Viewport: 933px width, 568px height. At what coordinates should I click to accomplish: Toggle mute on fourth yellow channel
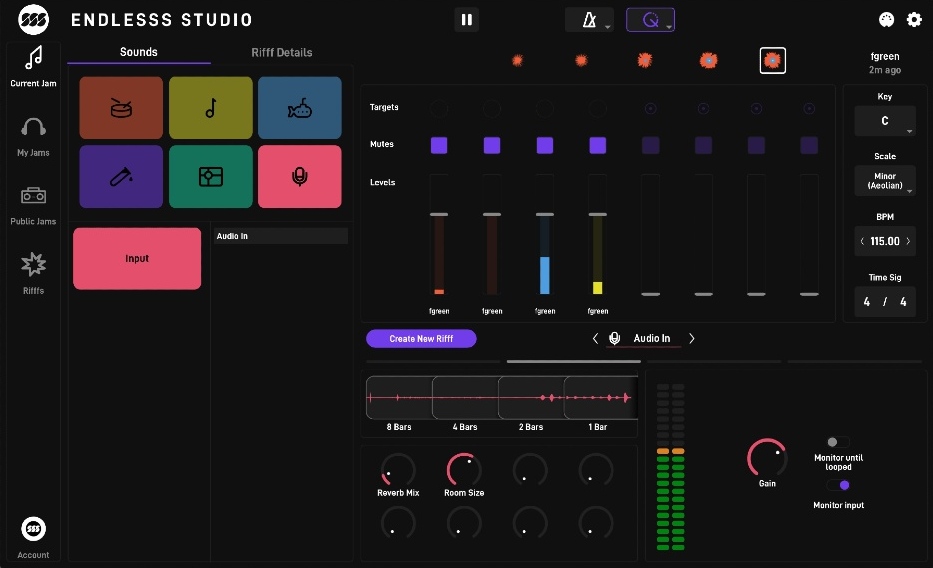pos(597,145)
